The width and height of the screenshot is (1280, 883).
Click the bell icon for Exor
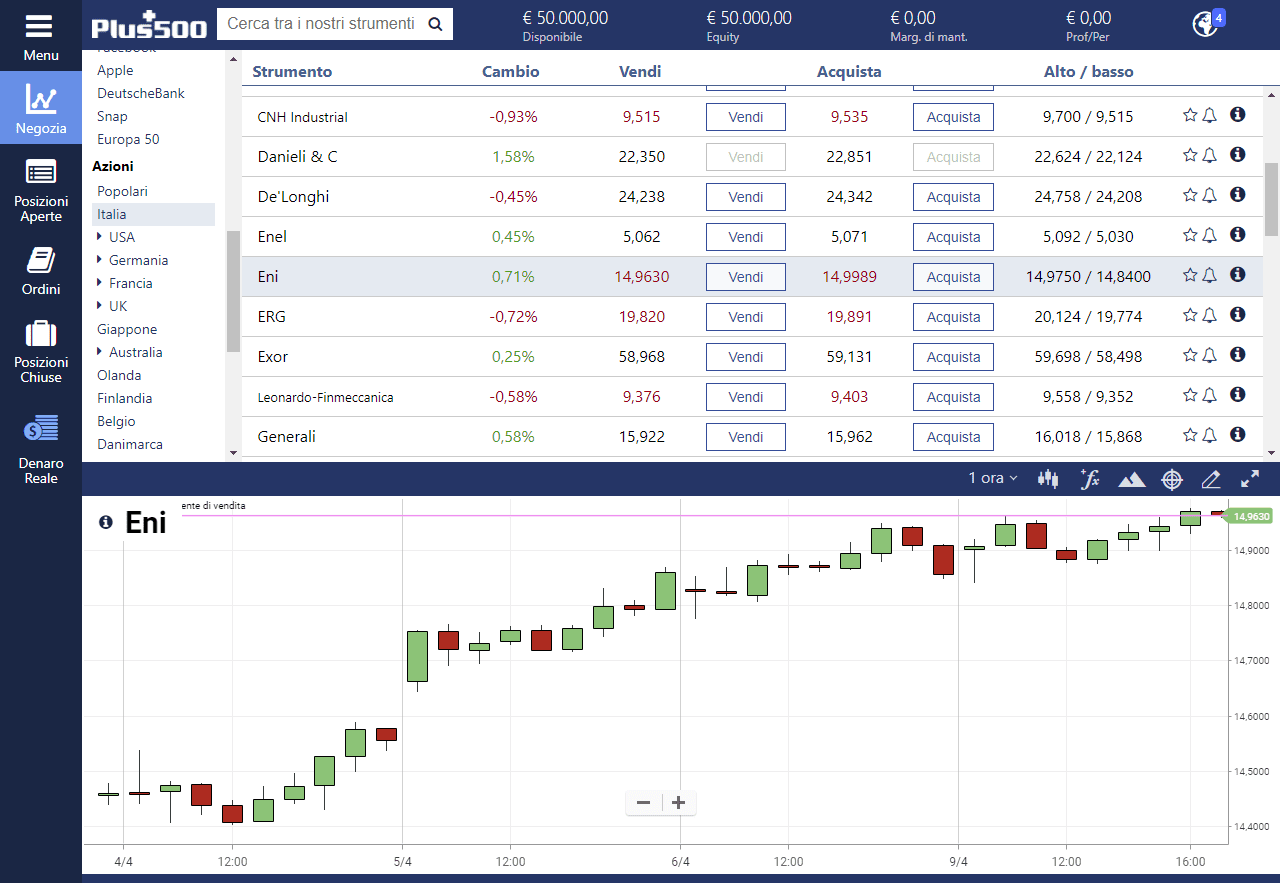[x=1209, y=355]
